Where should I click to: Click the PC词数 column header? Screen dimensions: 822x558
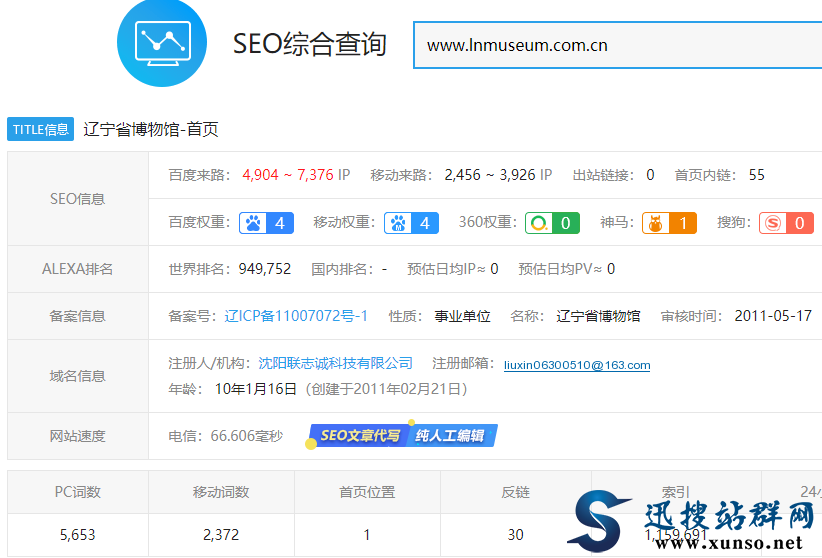(78, 492)
